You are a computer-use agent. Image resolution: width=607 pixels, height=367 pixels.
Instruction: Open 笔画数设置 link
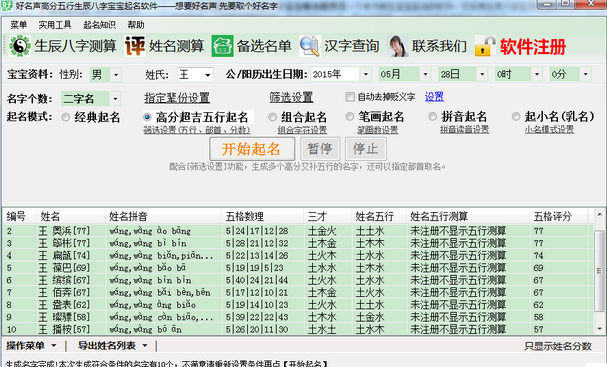pyautogui.click(x=377, y=130)
